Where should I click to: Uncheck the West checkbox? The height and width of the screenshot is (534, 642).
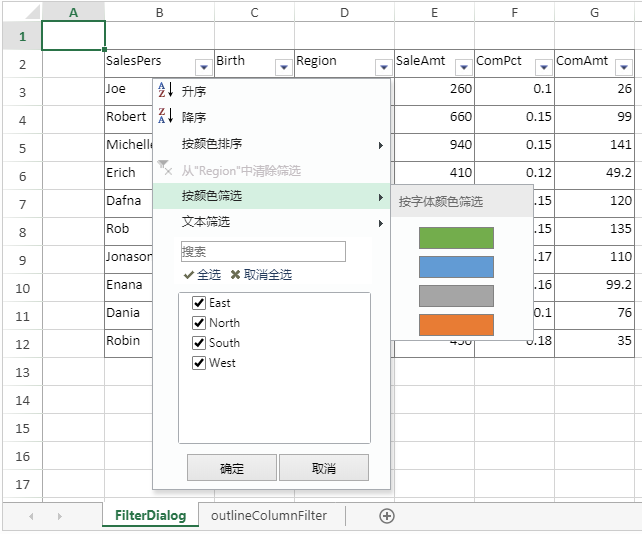199,363
